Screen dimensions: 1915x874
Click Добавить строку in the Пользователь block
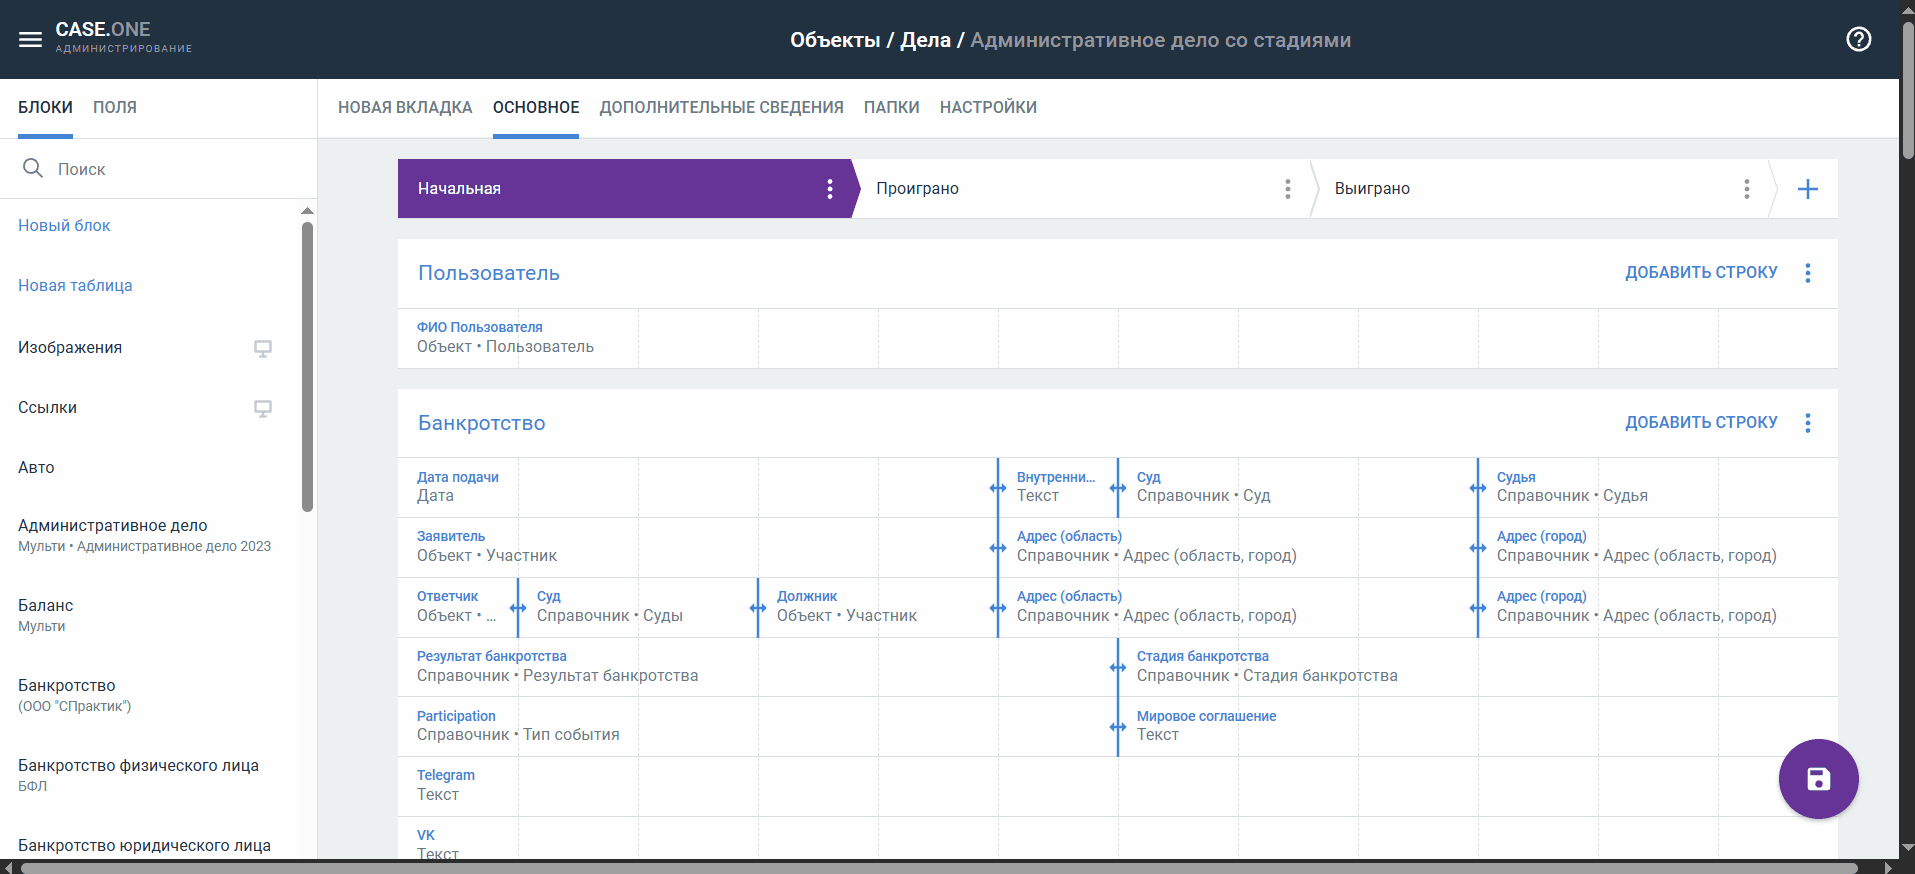[x=1700, y=273]
